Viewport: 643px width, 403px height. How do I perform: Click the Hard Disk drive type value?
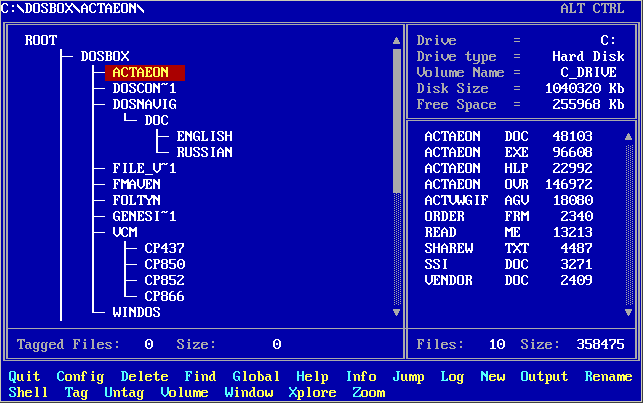(588, 56)
